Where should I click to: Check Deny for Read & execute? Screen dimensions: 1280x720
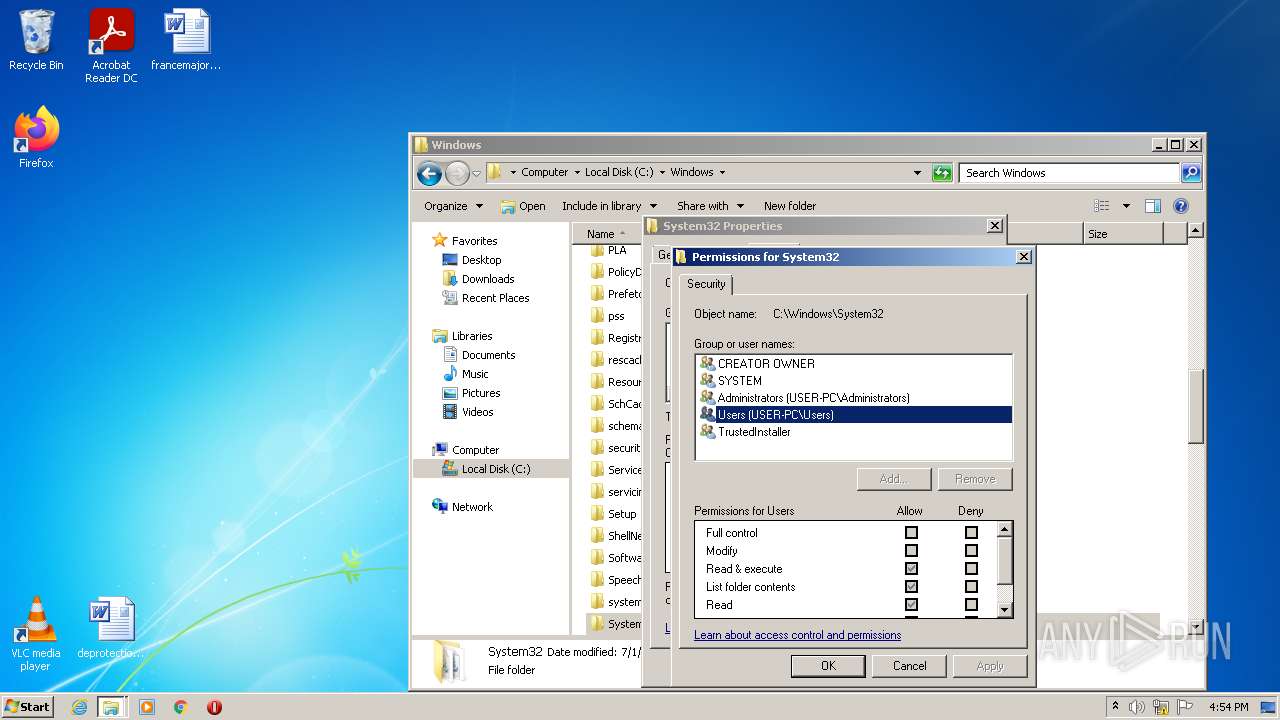click(971, 569)
